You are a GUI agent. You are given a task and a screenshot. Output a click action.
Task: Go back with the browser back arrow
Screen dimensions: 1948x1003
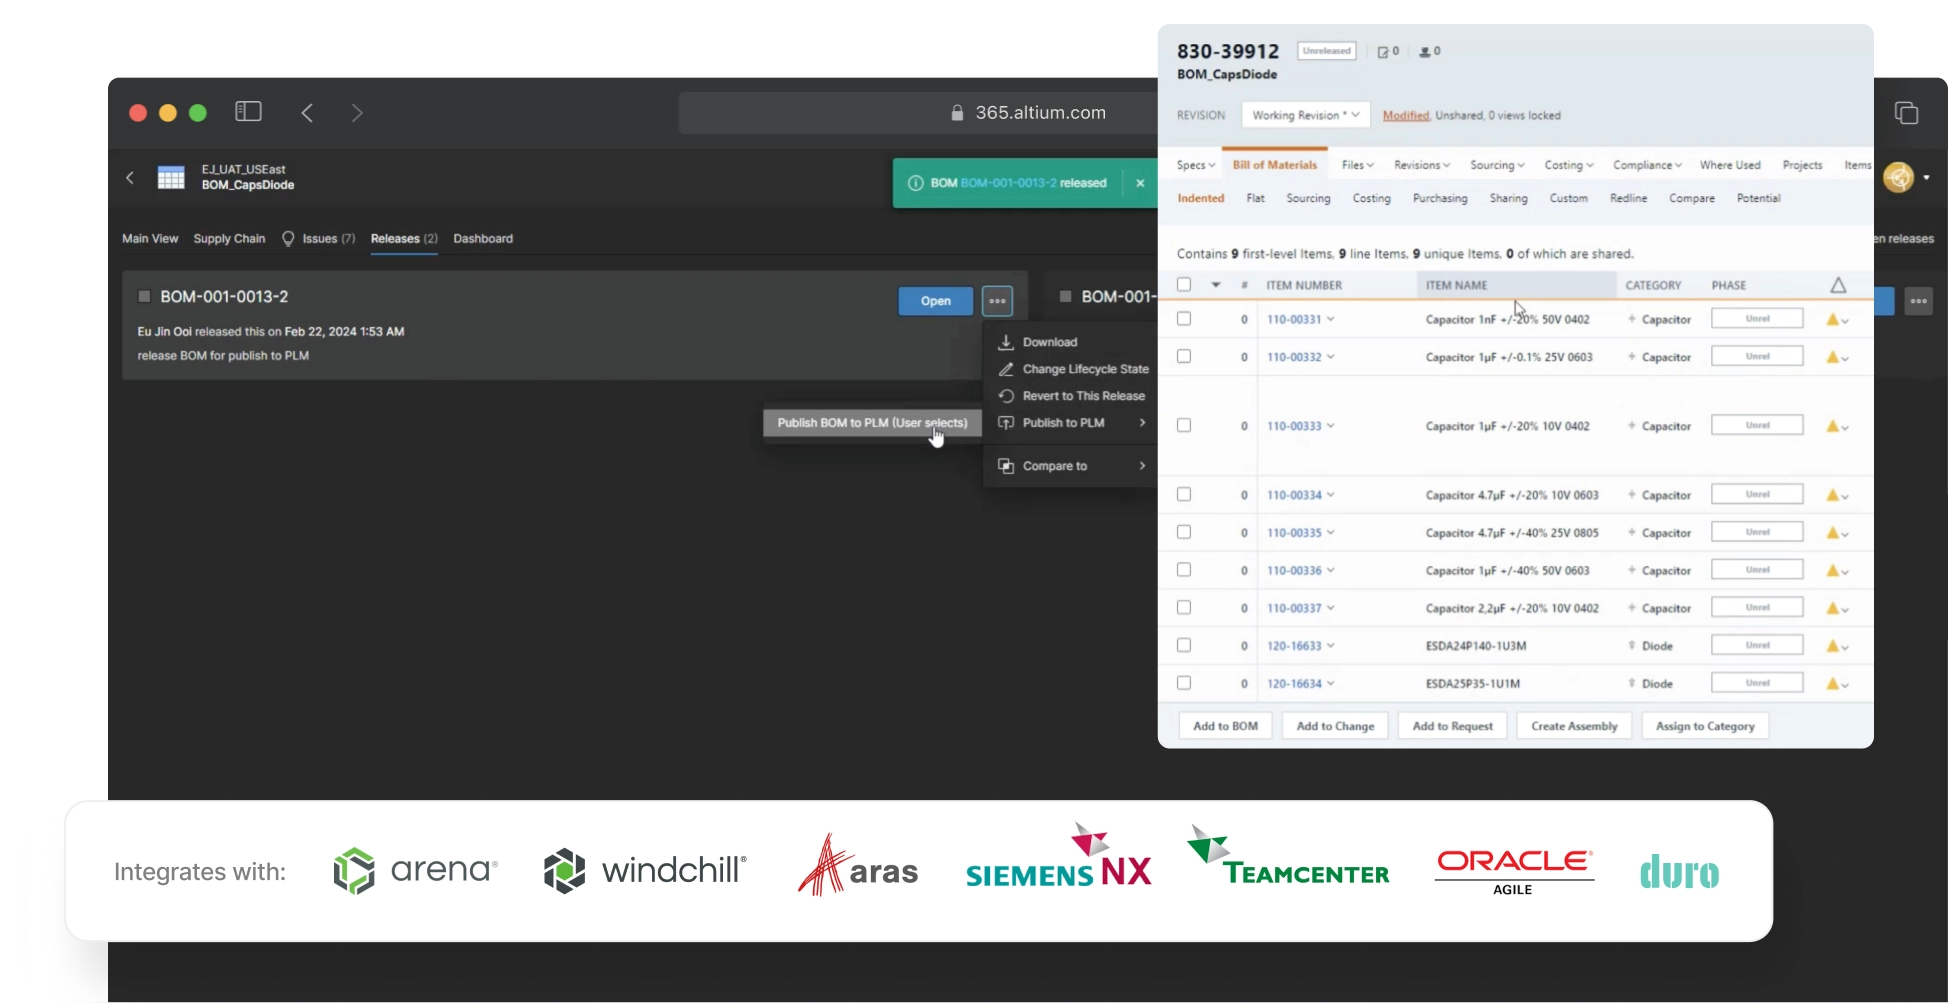click(x=307, y=113)
